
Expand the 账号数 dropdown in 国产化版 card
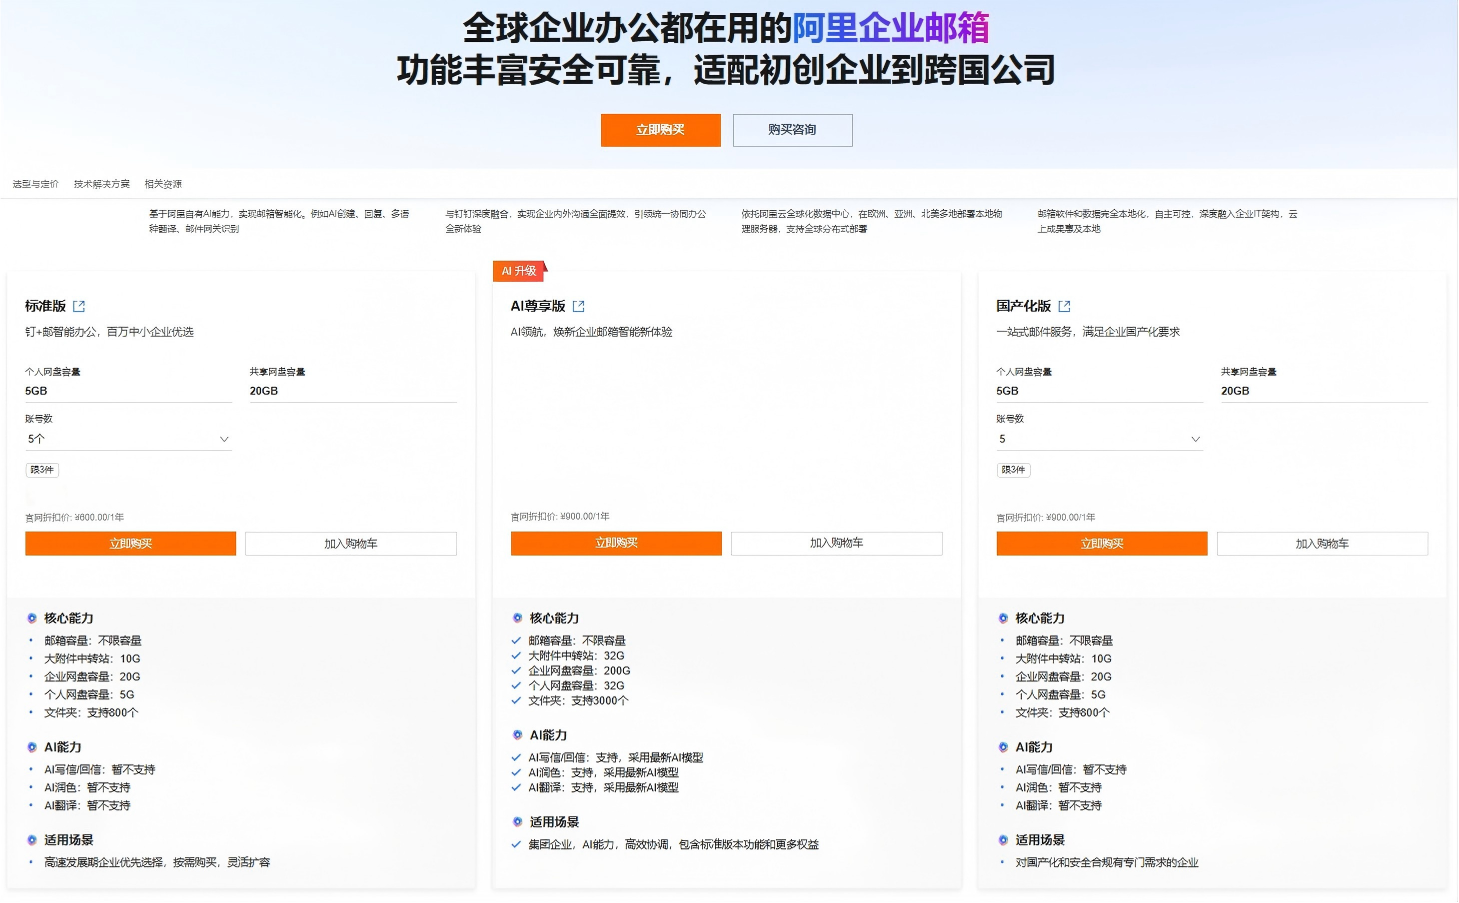click(x=1099, y=438)
